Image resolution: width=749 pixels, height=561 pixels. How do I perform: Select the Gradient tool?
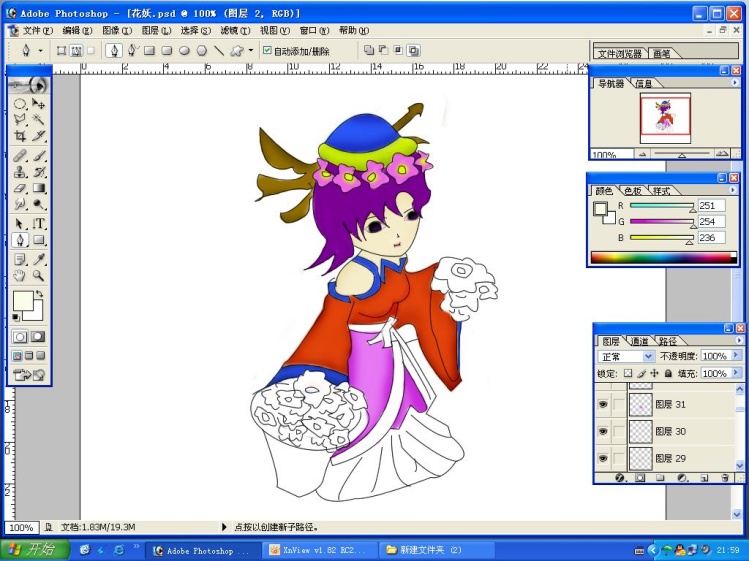tap(38, 188)
